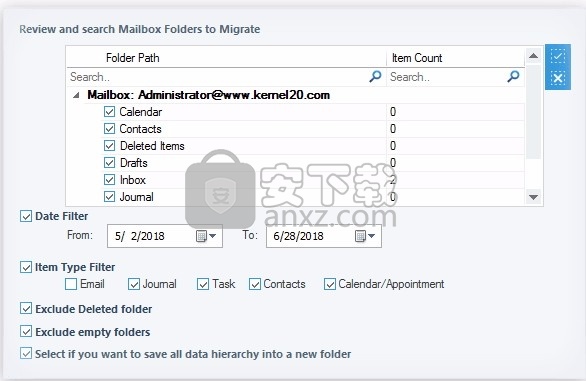
Task: Click the folder list scroll down arrow
Action: [534, 197]
